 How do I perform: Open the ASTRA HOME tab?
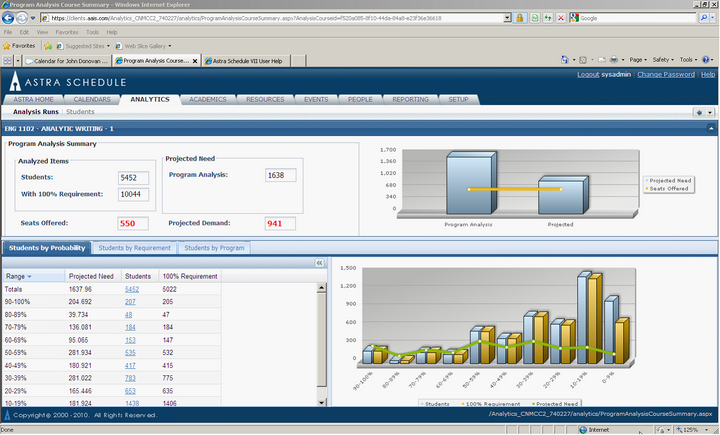[x=33, y=99]
